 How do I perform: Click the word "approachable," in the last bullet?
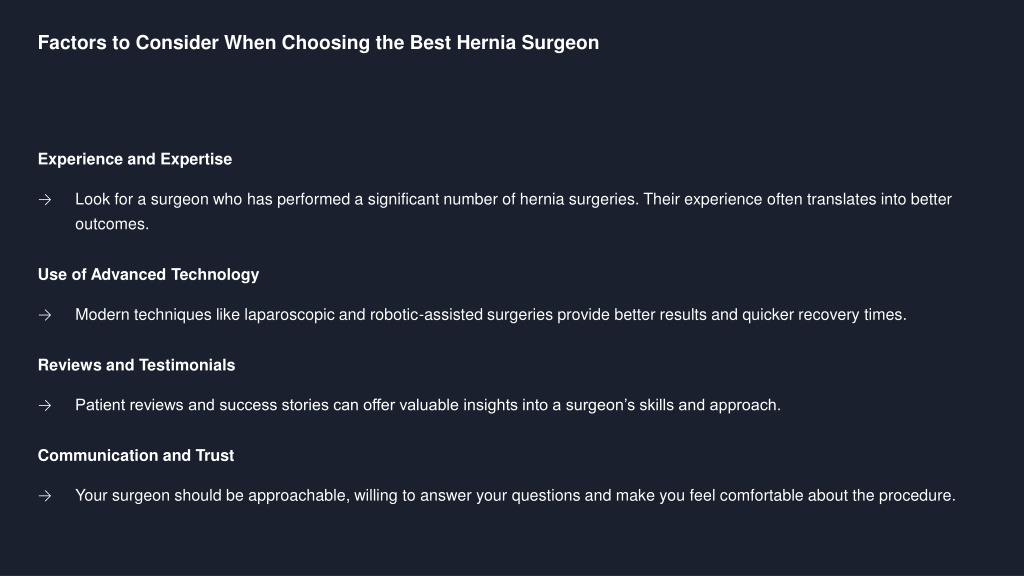(299, 496)
